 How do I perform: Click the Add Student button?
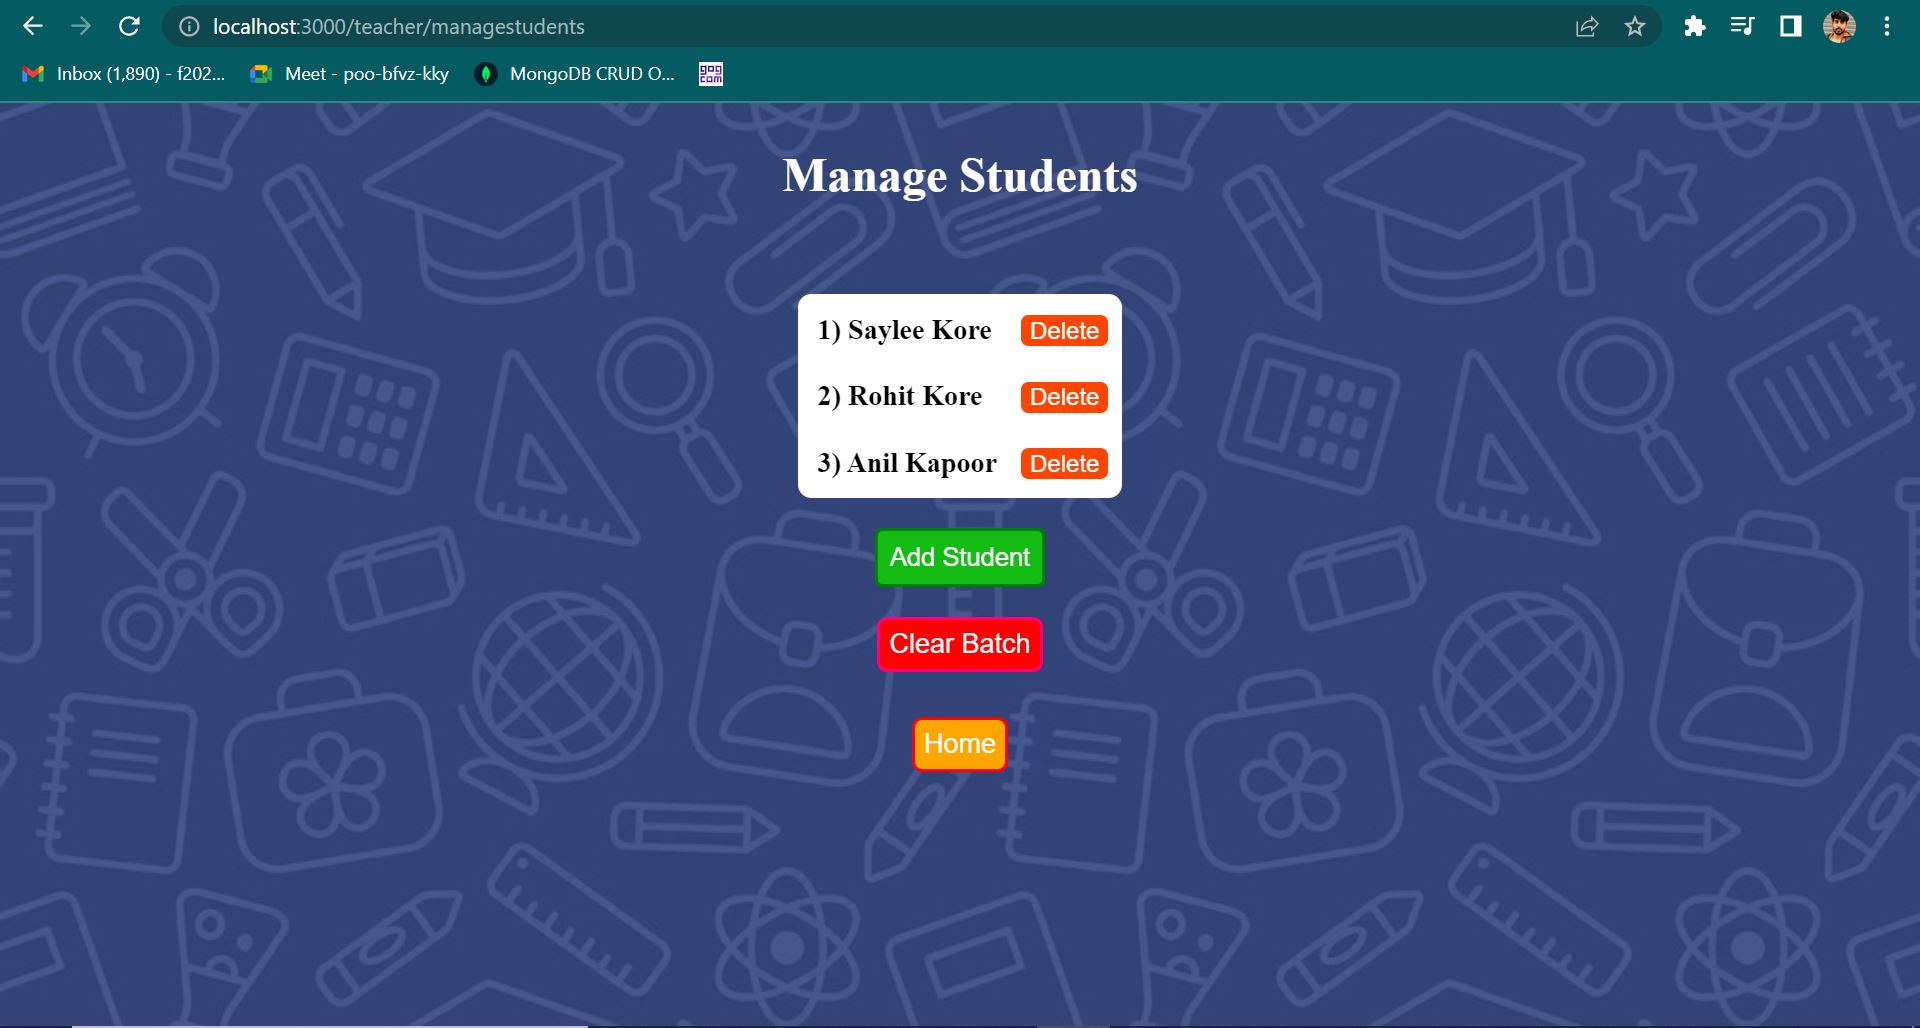[960, 557]
